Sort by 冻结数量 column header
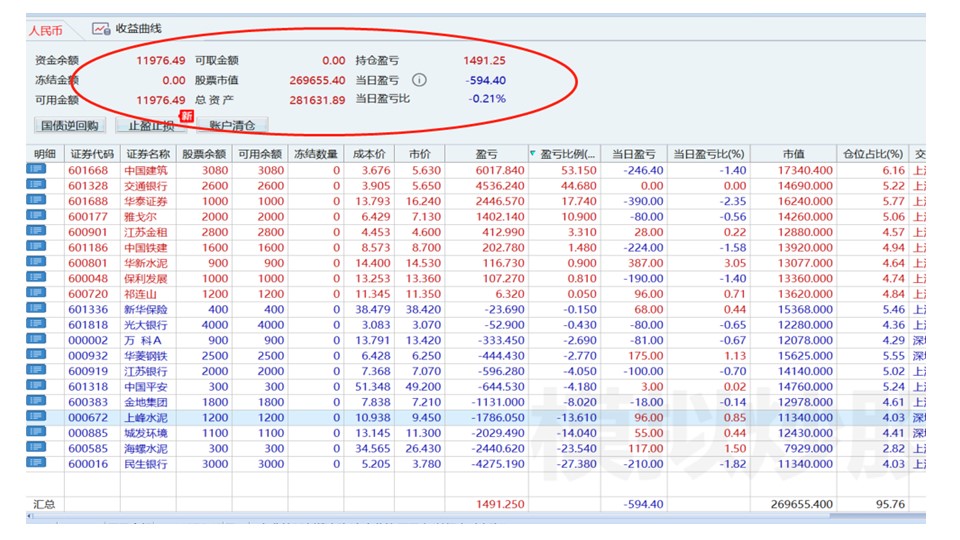The height and width of the screenshot is (540, 960). point(316,154)
